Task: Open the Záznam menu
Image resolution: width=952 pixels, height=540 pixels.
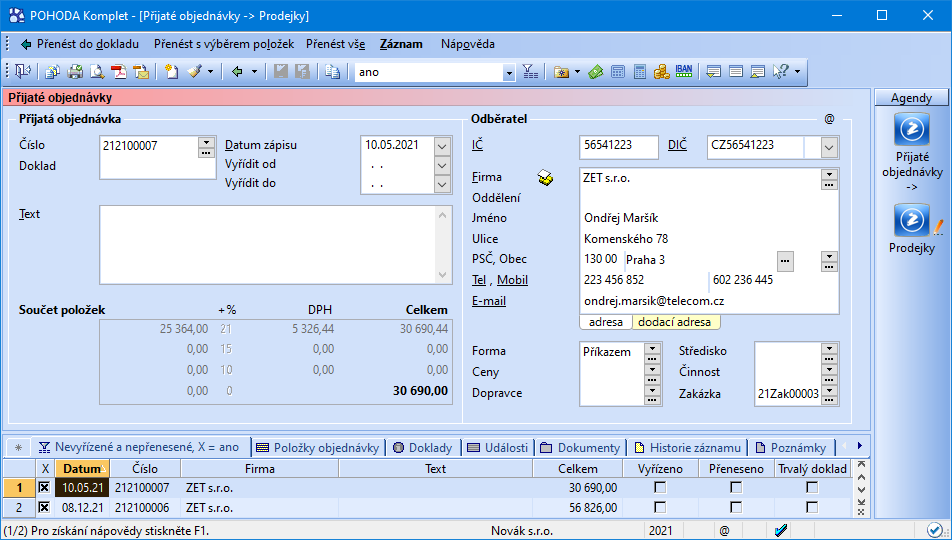Action: [401, 44]
